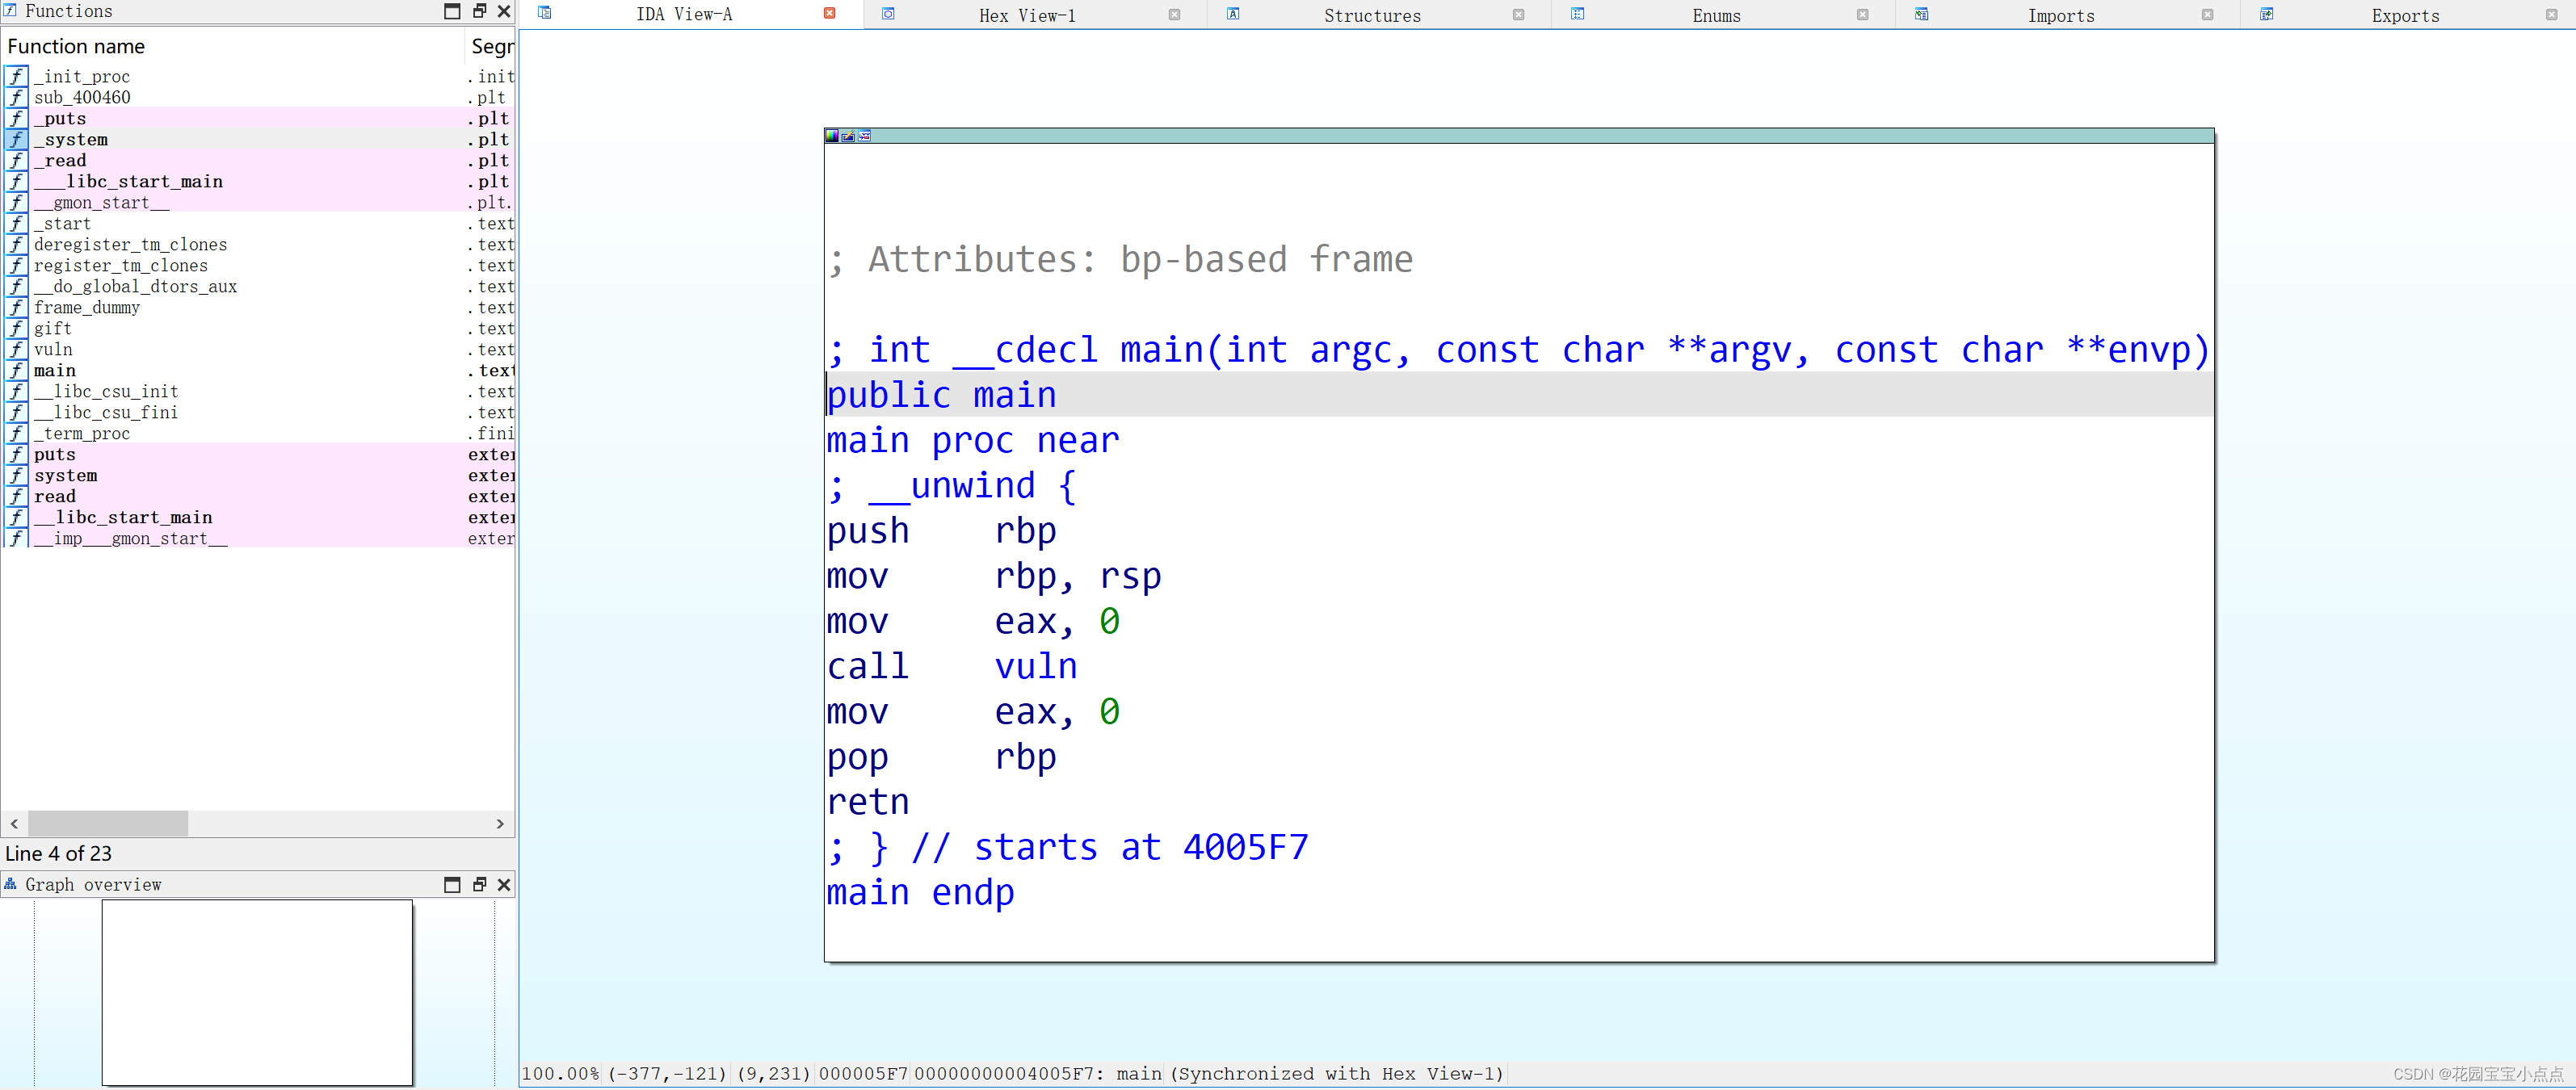Select the _start function row
The image size is (2576, 1090).
pyautogui.click(x=258, y=223)
